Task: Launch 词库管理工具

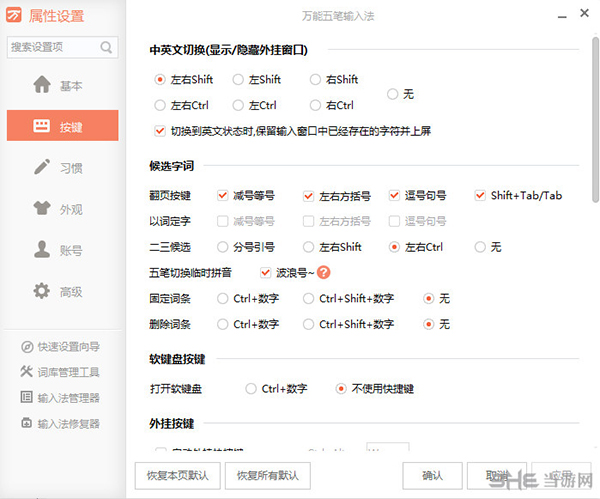Action: tap(68, 372)
